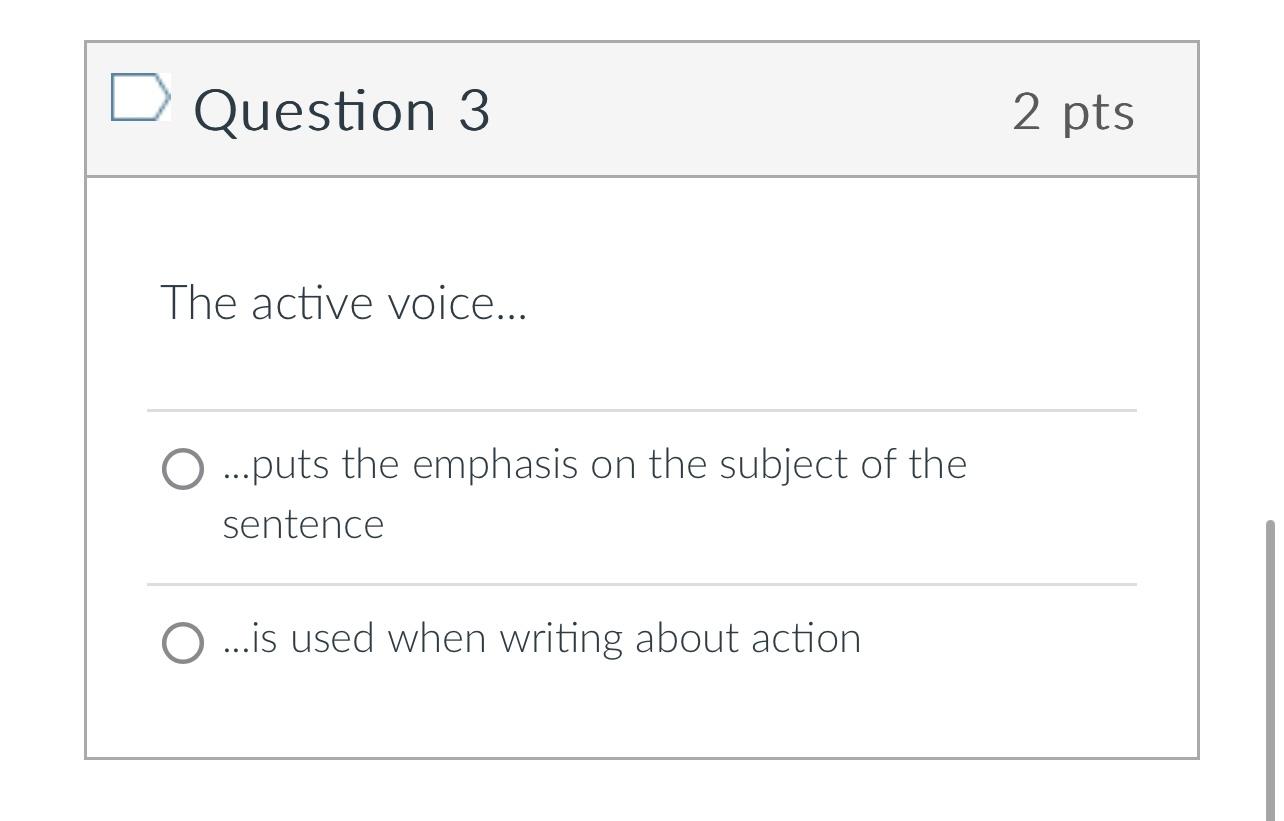Viewport: 1284px width, 821px height.
Task: Click the second answer's circular selector
Action: [x=183, y=641]
